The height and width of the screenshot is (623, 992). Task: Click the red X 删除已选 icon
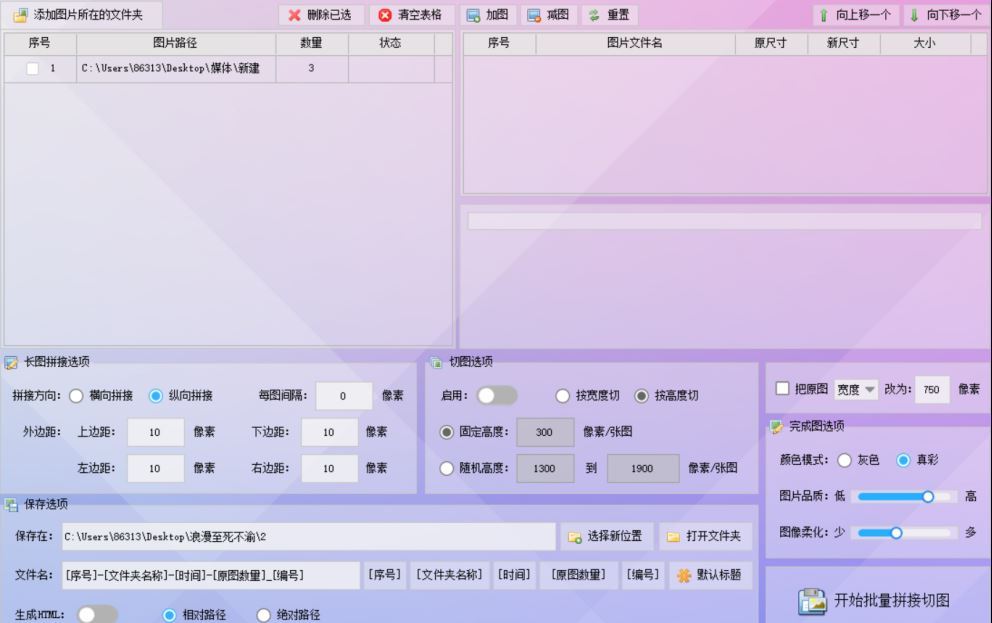coord(294,15)
